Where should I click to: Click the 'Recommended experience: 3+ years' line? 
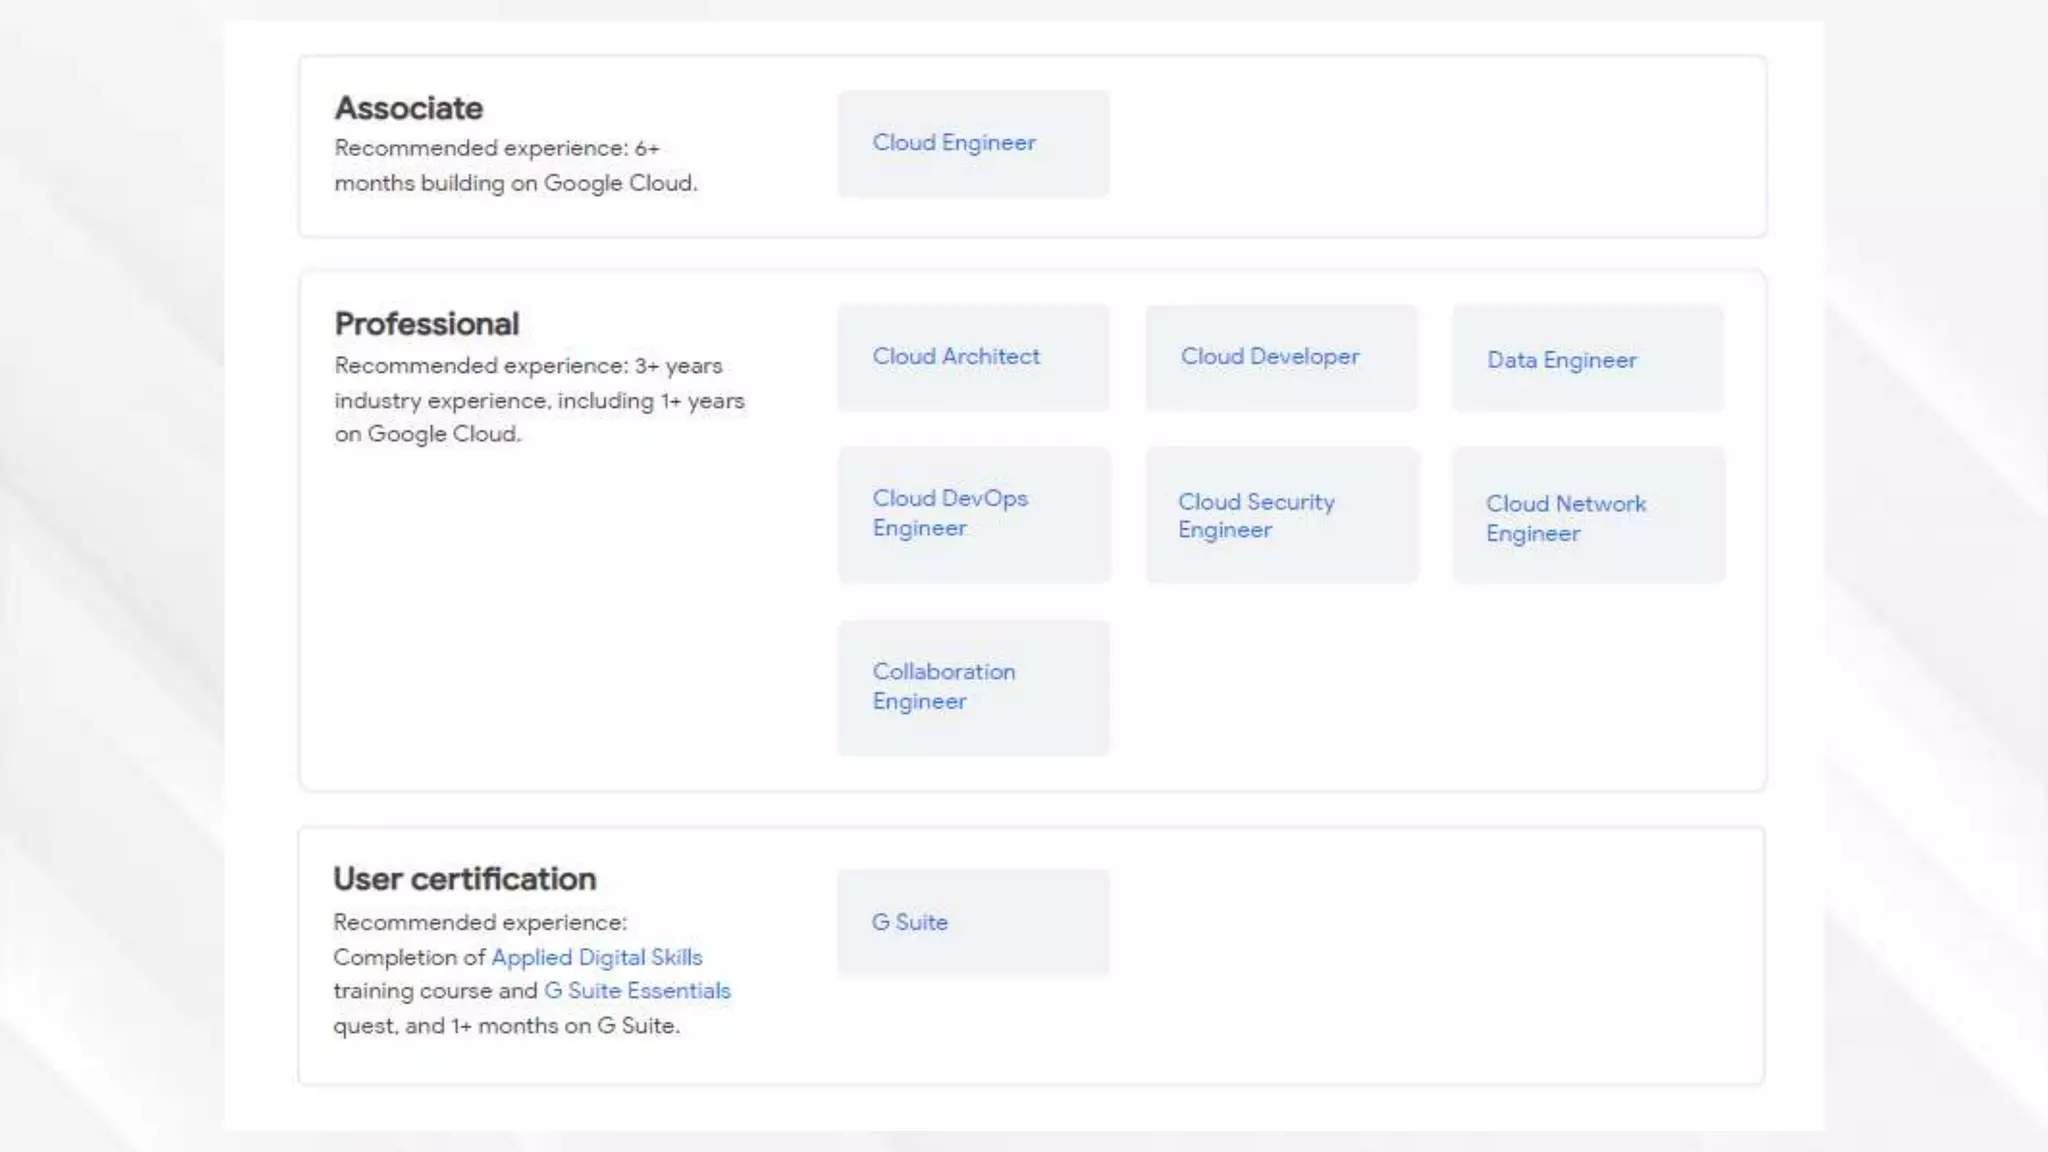point(527,366)
